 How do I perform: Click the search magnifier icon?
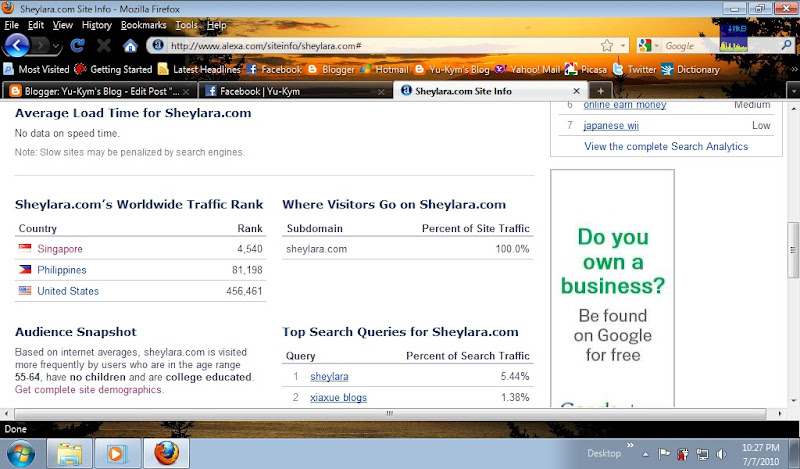click(x=786, y=45)
